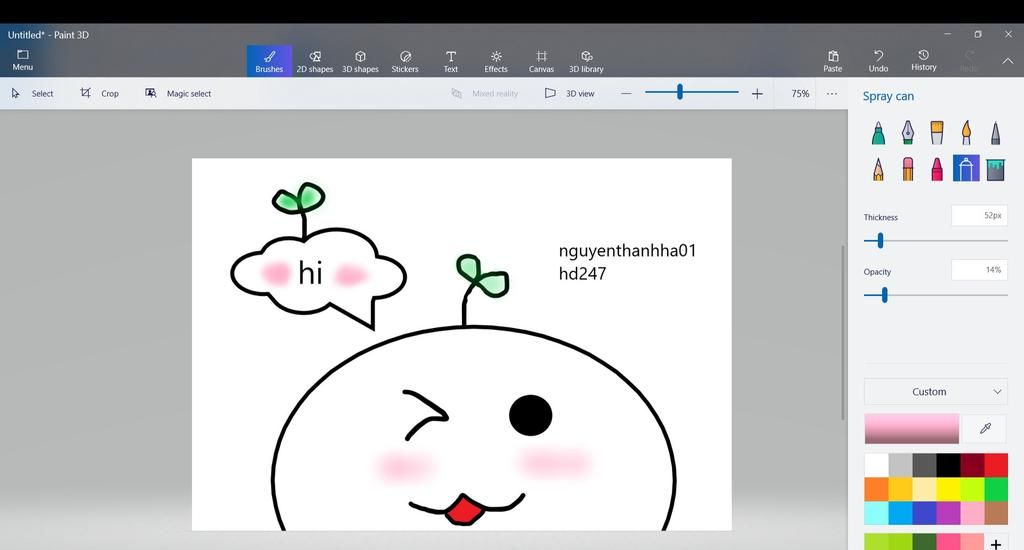
Task: Choose the bright red color swatch
Action: point(996,465)
